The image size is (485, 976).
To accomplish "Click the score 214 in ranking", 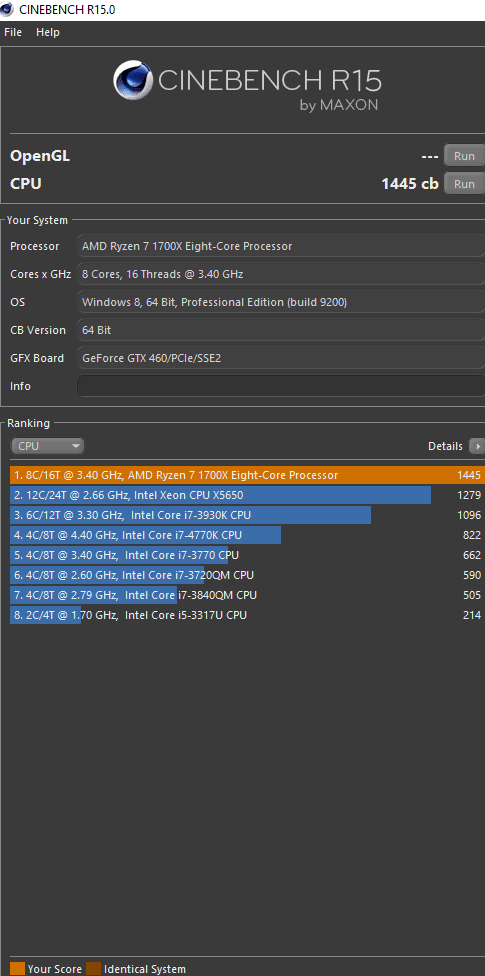I will (x=472, y=615).
